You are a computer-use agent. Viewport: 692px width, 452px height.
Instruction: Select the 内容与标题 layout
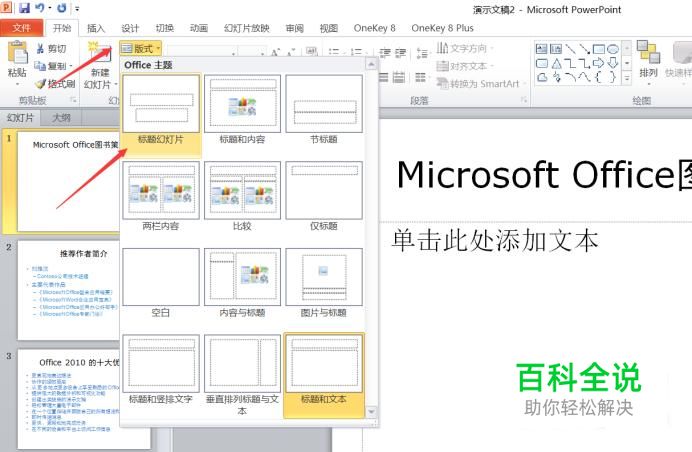pos(242,283)
